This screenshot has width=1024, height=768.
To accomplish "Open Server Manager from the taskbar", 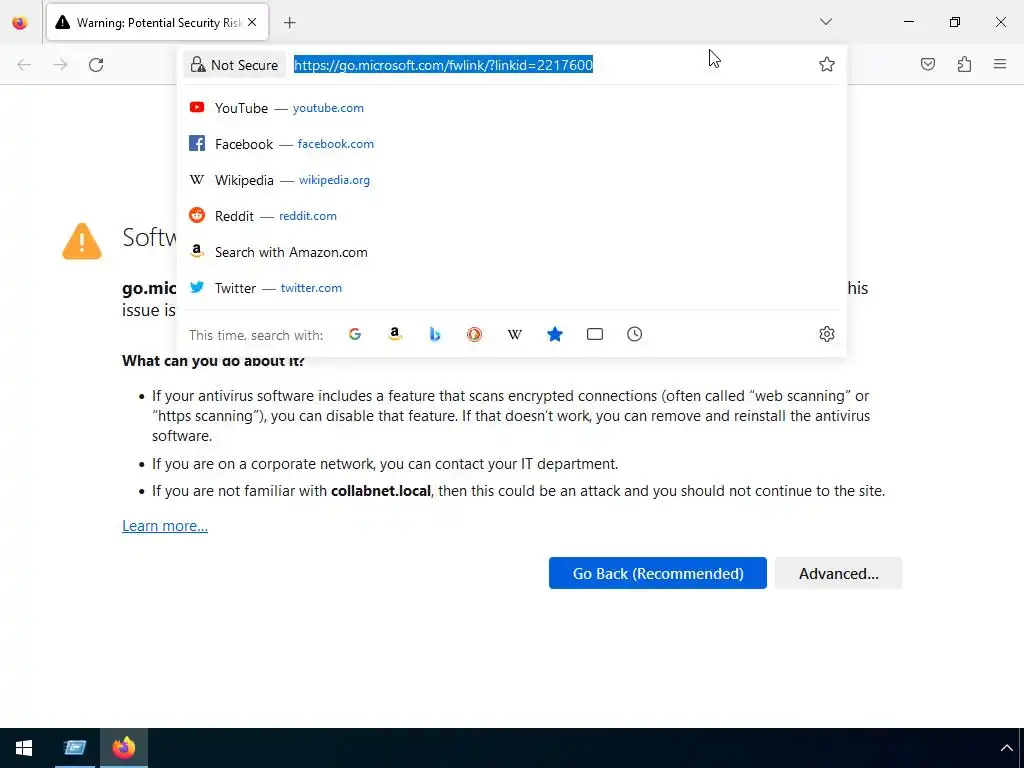I will (x=75, y=748).
